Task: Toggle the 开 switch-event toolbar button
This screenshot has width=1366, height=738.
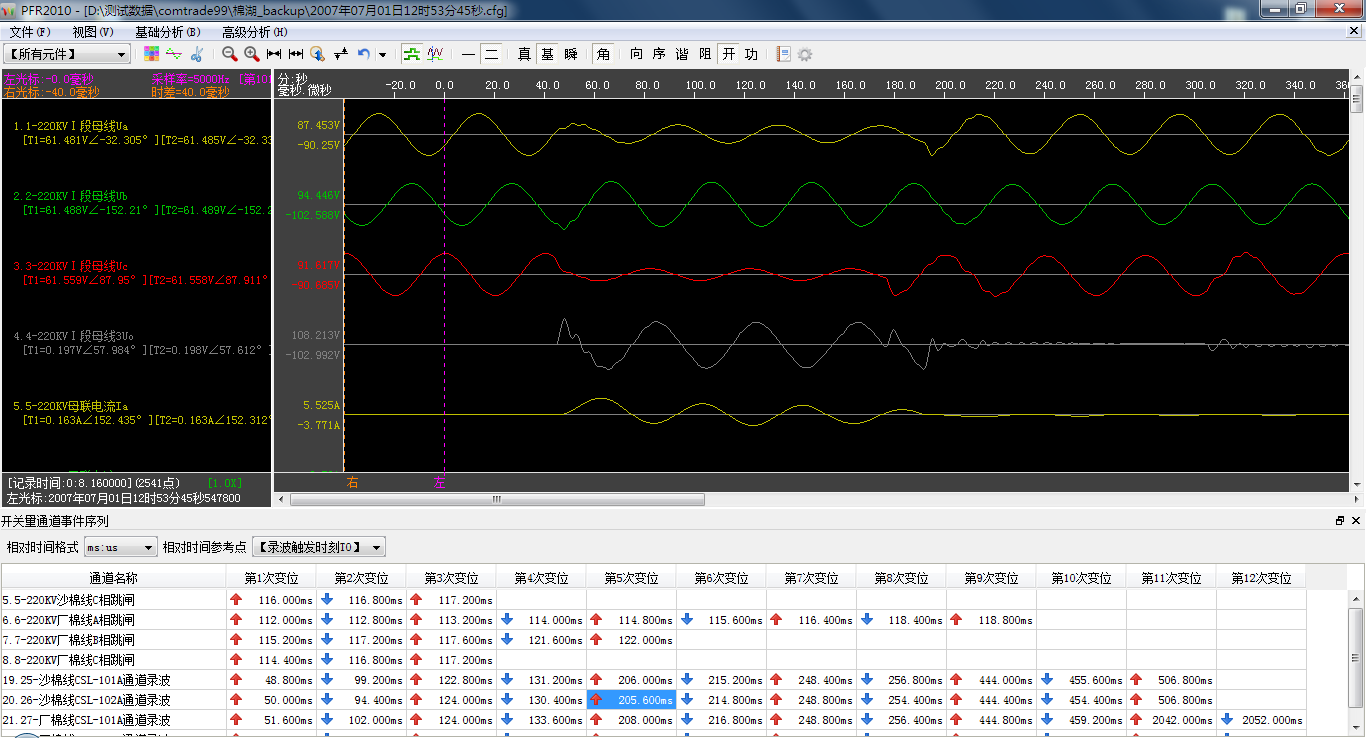Action: click(x=728, y=54)
